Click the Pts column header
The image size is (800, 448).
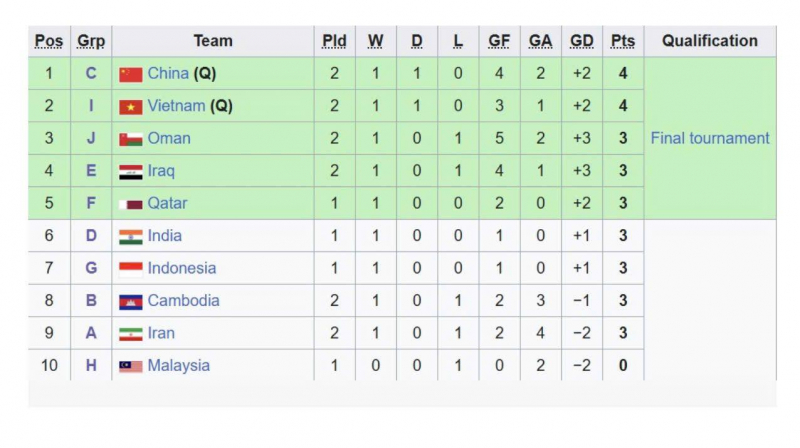pyautogui.click(x=623, y=41)
